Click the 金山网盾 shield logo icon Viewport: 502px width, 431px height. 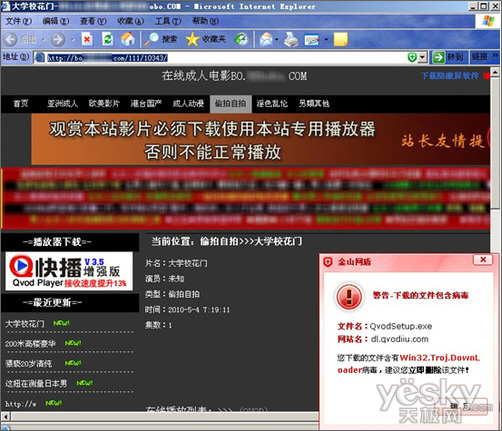click(328, 262)
